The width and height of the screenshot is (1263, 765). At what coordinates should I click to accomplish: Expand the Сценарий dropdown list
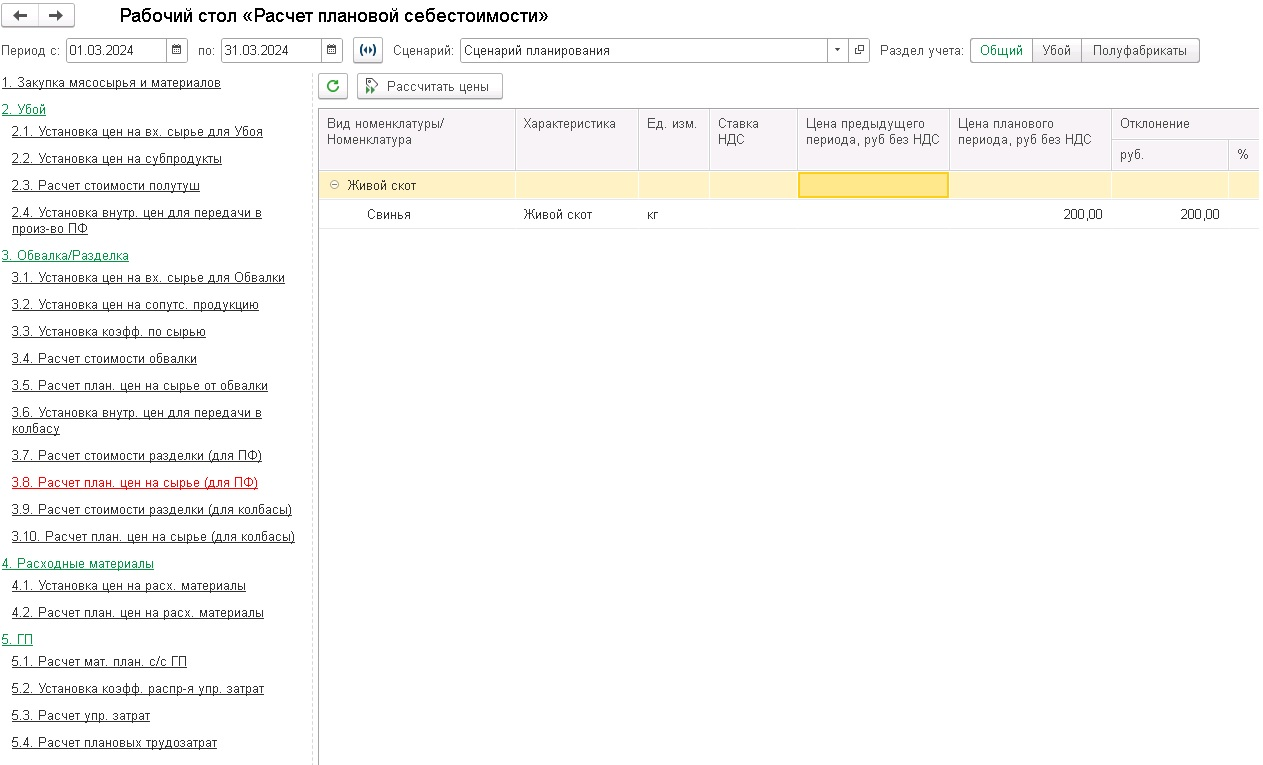click(x=837, y=50)
